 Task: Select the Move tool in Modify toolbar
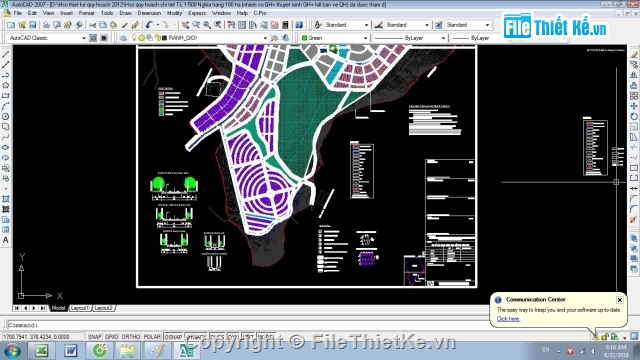(633, 106)
